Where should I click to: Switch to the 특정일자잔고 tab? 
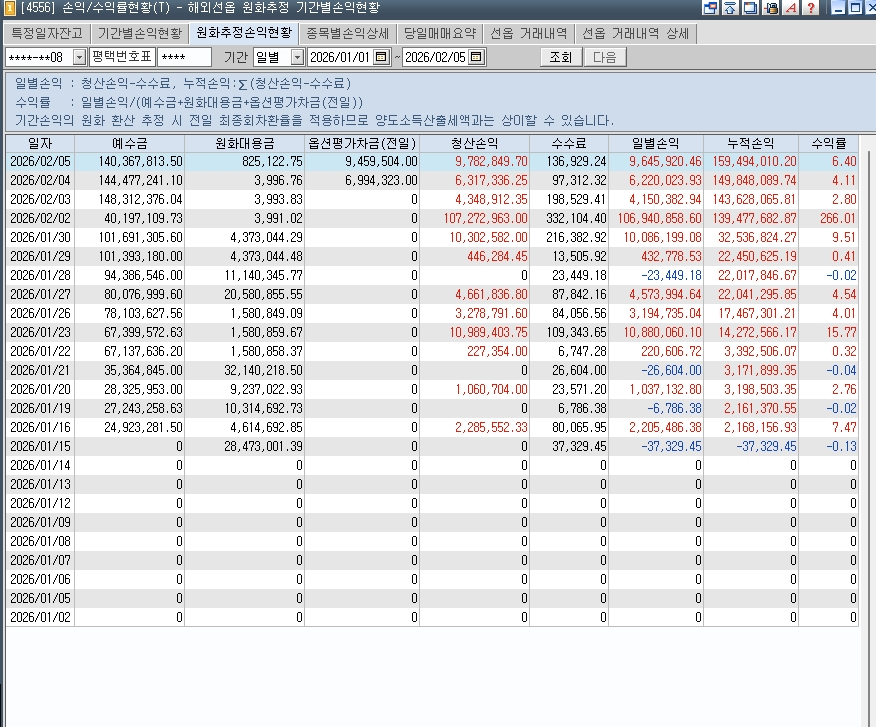pos(47,34)
